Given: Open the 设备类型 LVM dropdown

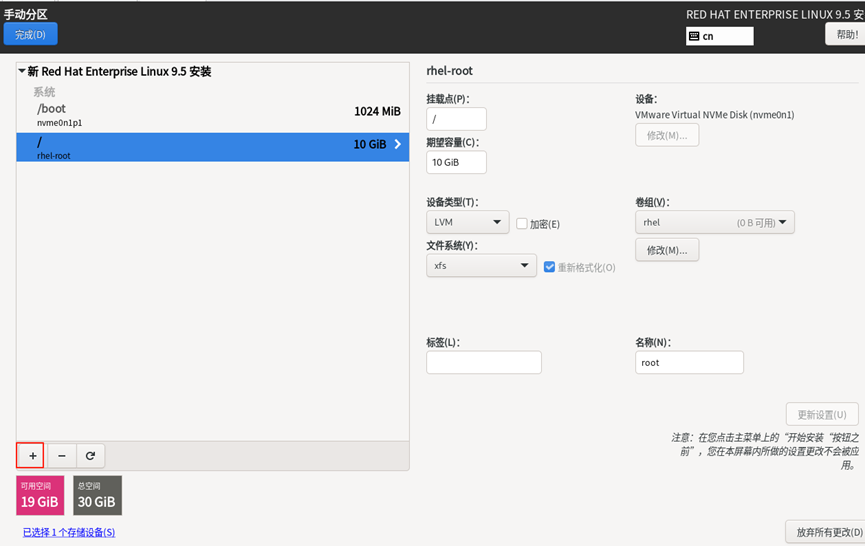Looking at the screenshot, I should (x=467, y=222).
